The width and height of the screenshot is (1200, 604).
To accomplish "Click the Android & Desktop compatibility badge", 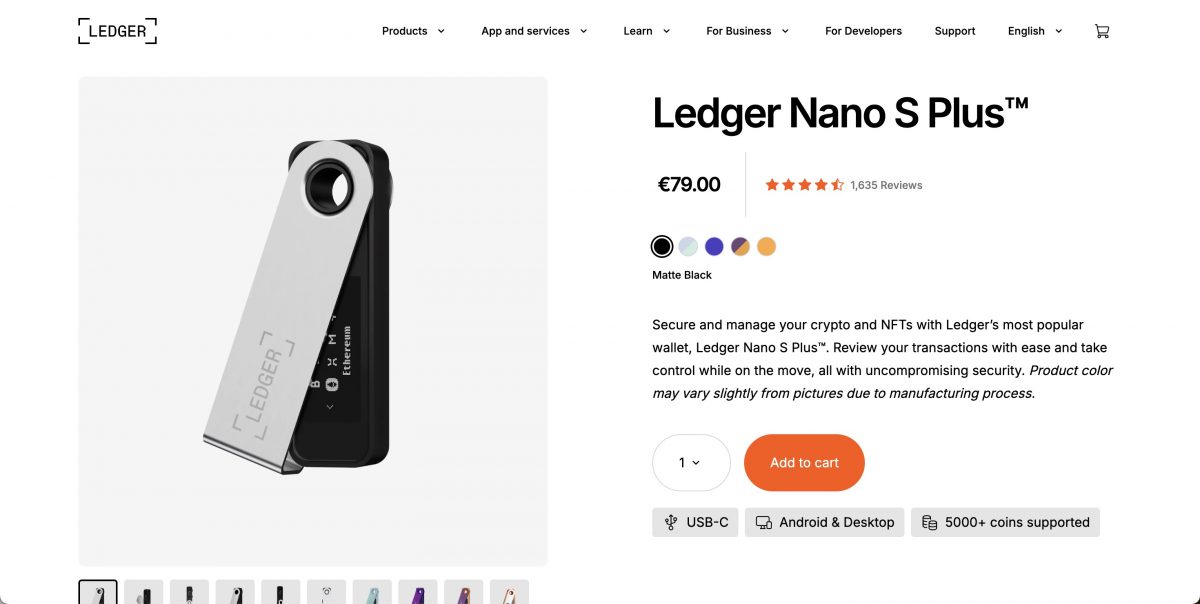I will pos(824,522).
